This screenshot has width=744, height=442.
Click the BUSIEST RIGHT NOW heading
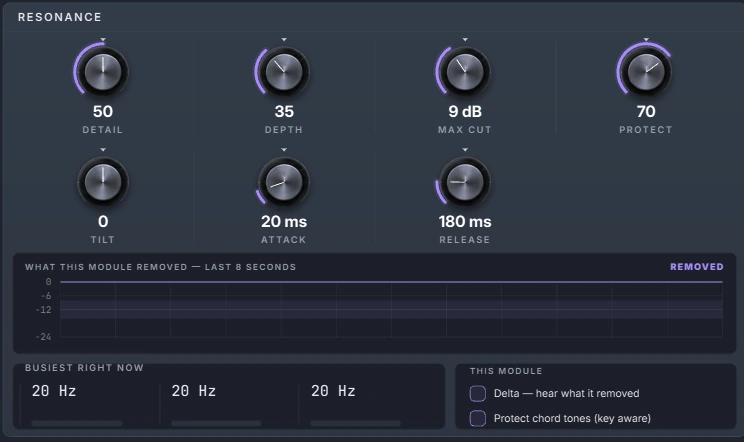84,368
